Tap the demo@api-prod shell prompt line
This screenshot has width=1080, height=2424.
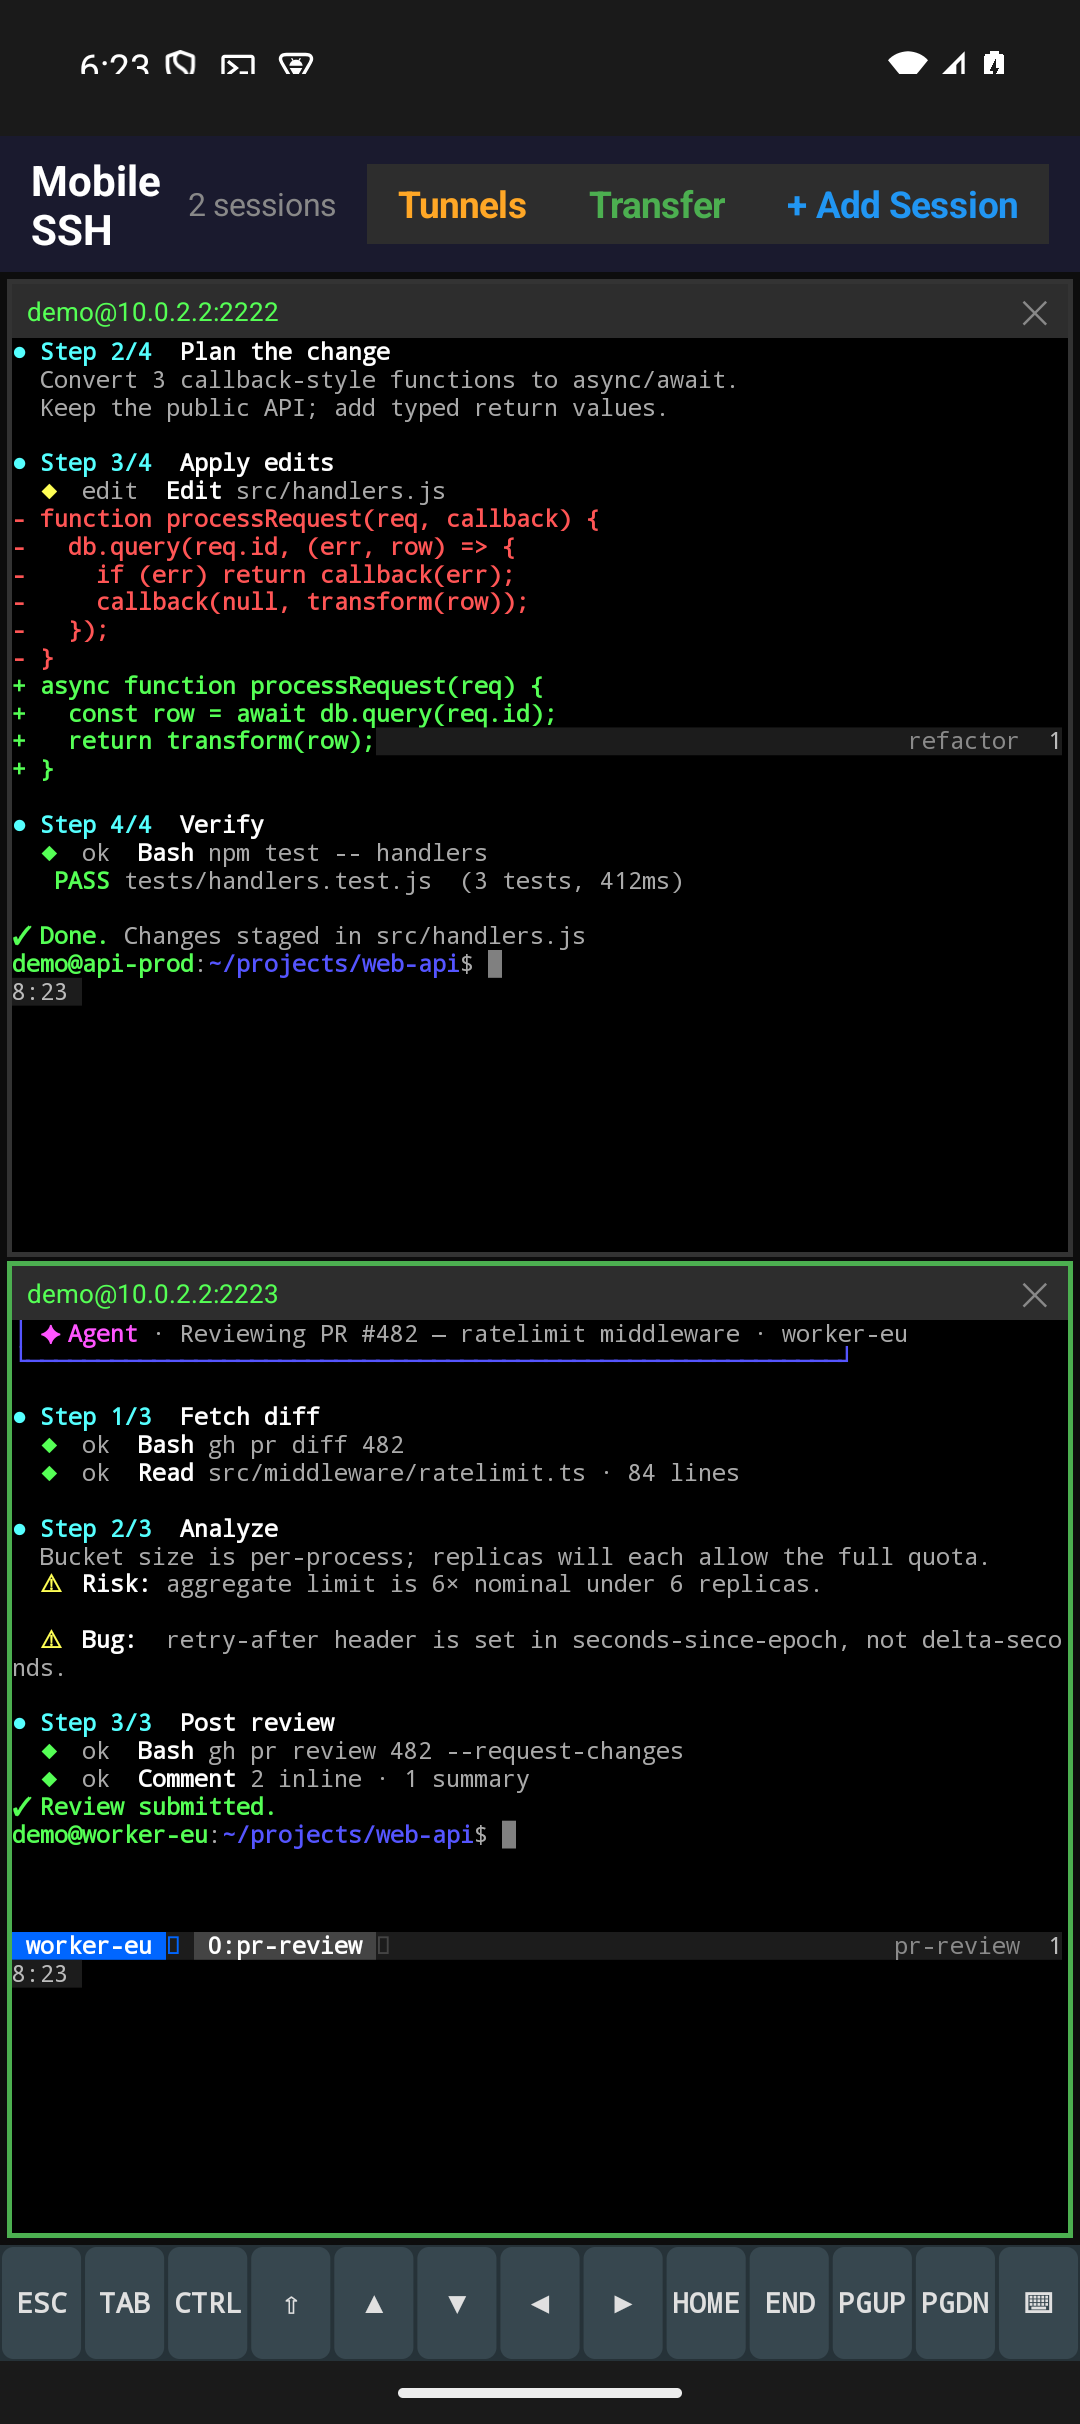pyautogui.click(x=257, y=964)
